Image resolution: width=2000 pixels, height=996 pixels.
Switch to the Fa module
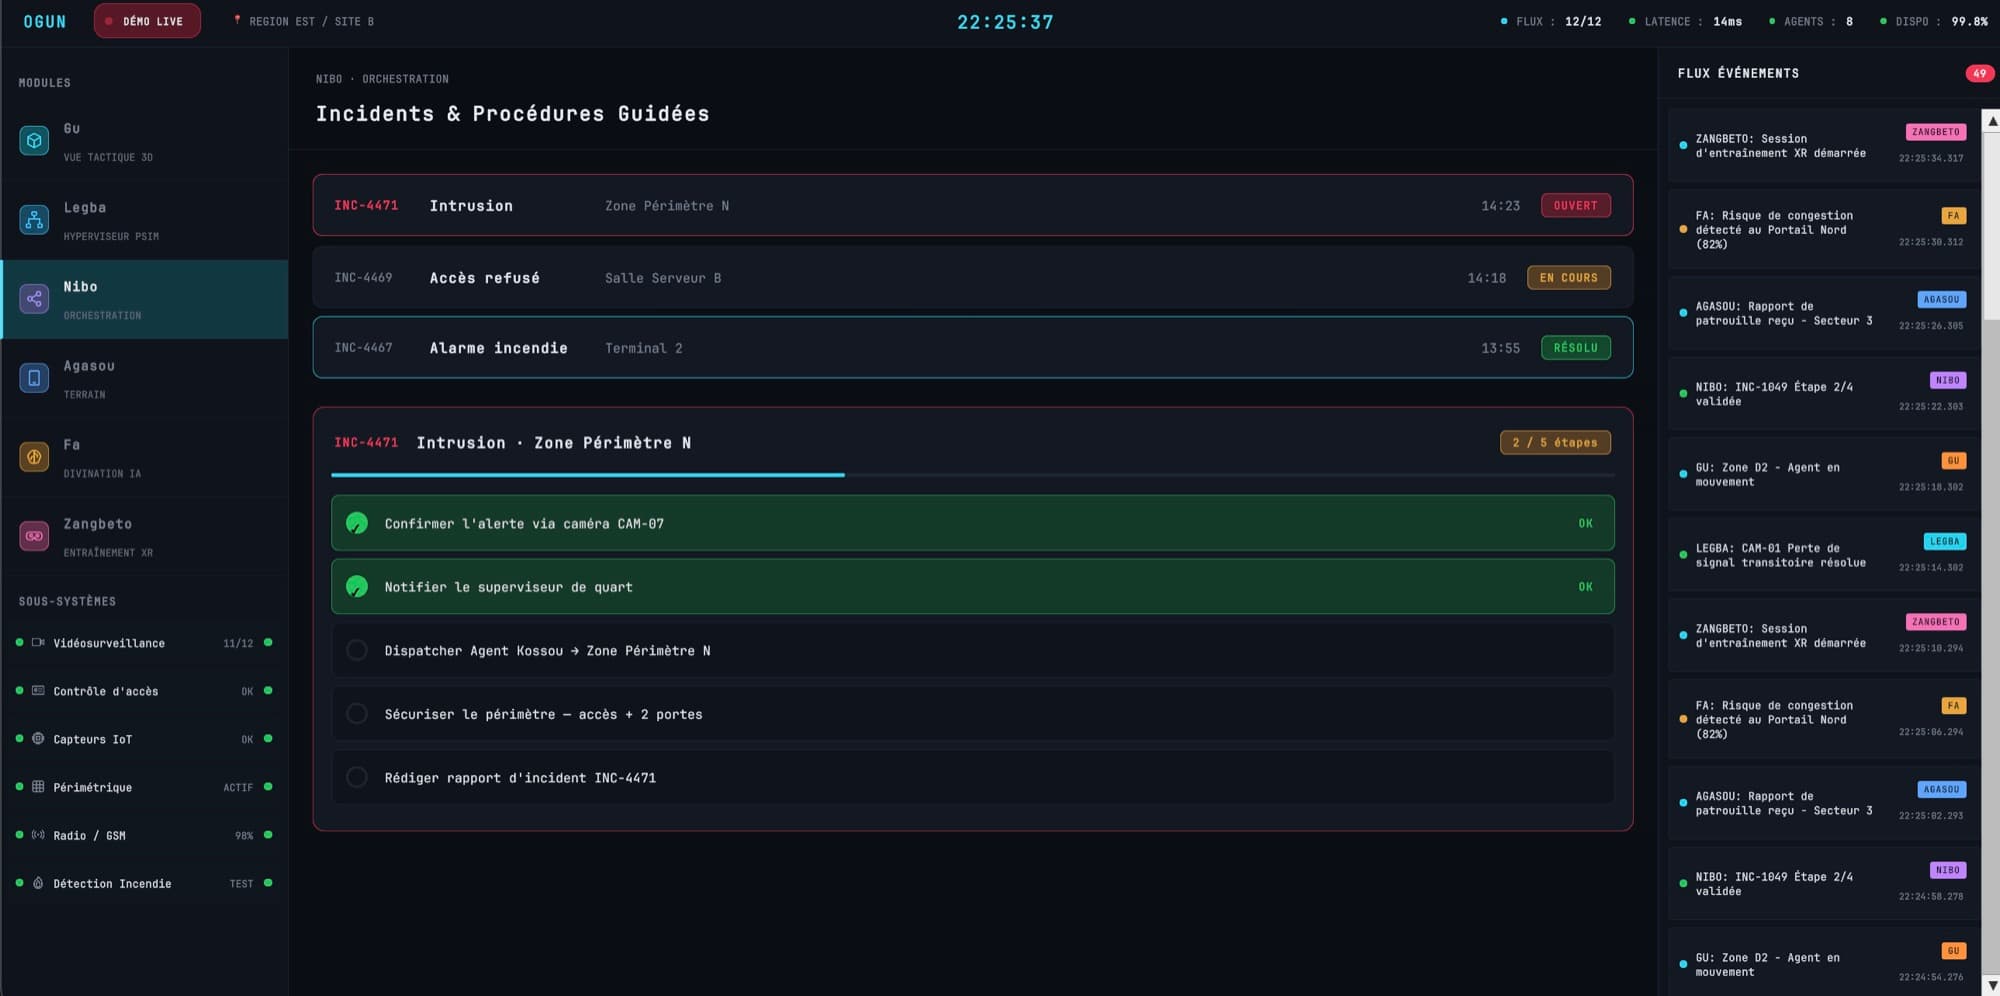click(145, 457)
